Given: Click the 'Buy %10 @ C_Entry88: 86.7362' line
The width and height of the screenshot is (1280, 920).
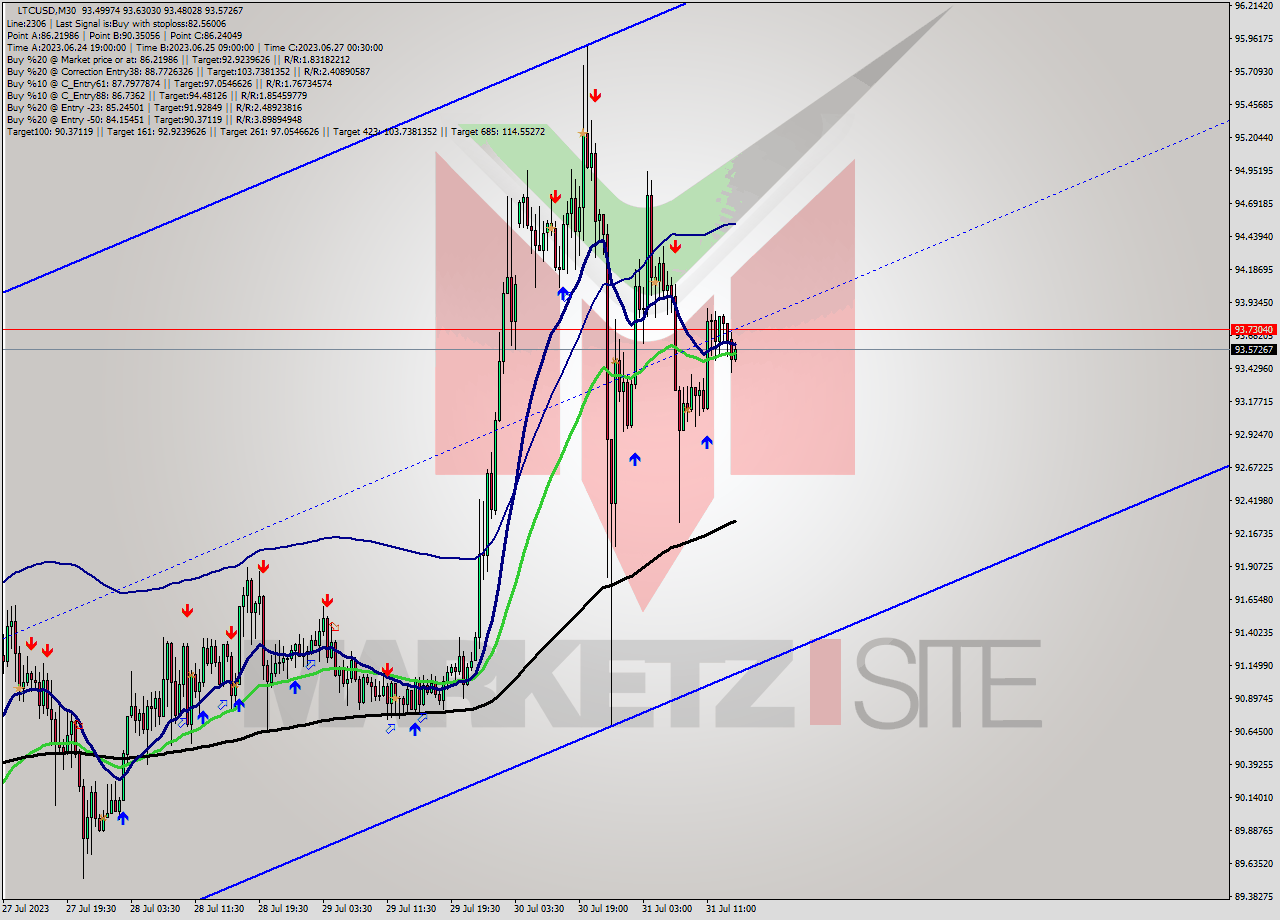Looking at the screenshot, I should (156, 95).
